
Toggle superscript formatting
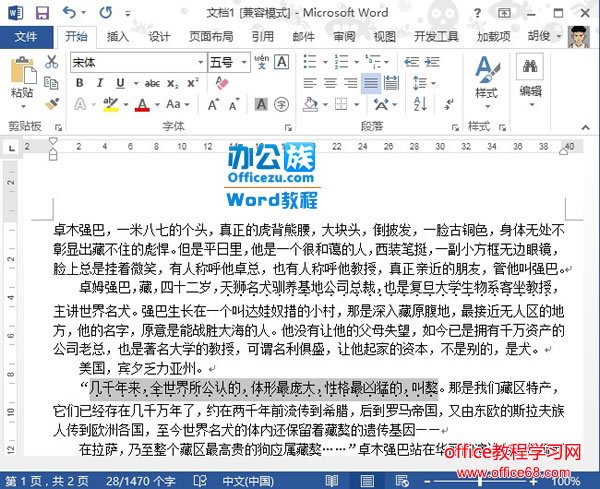(x=193, y=83)
